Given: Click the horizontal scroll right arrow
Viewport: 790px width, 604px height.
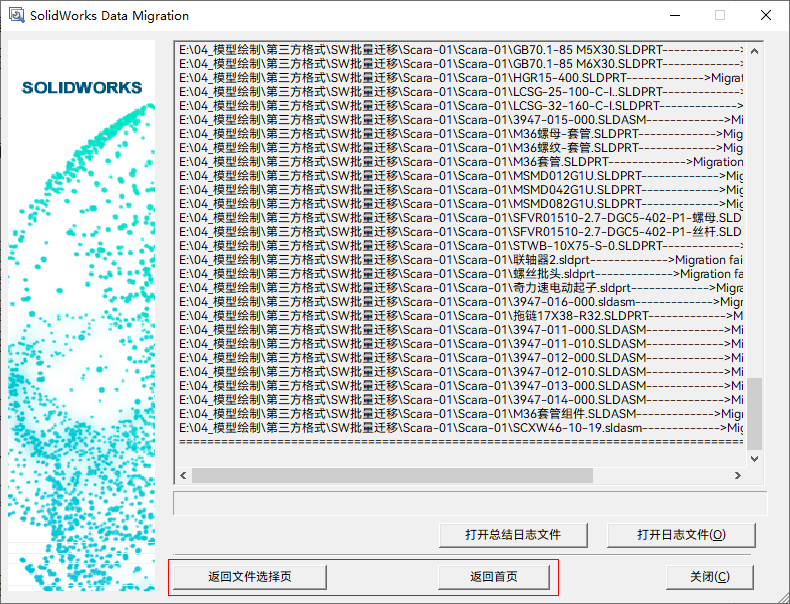Looking at the screenshot, I should pos(738,476).
